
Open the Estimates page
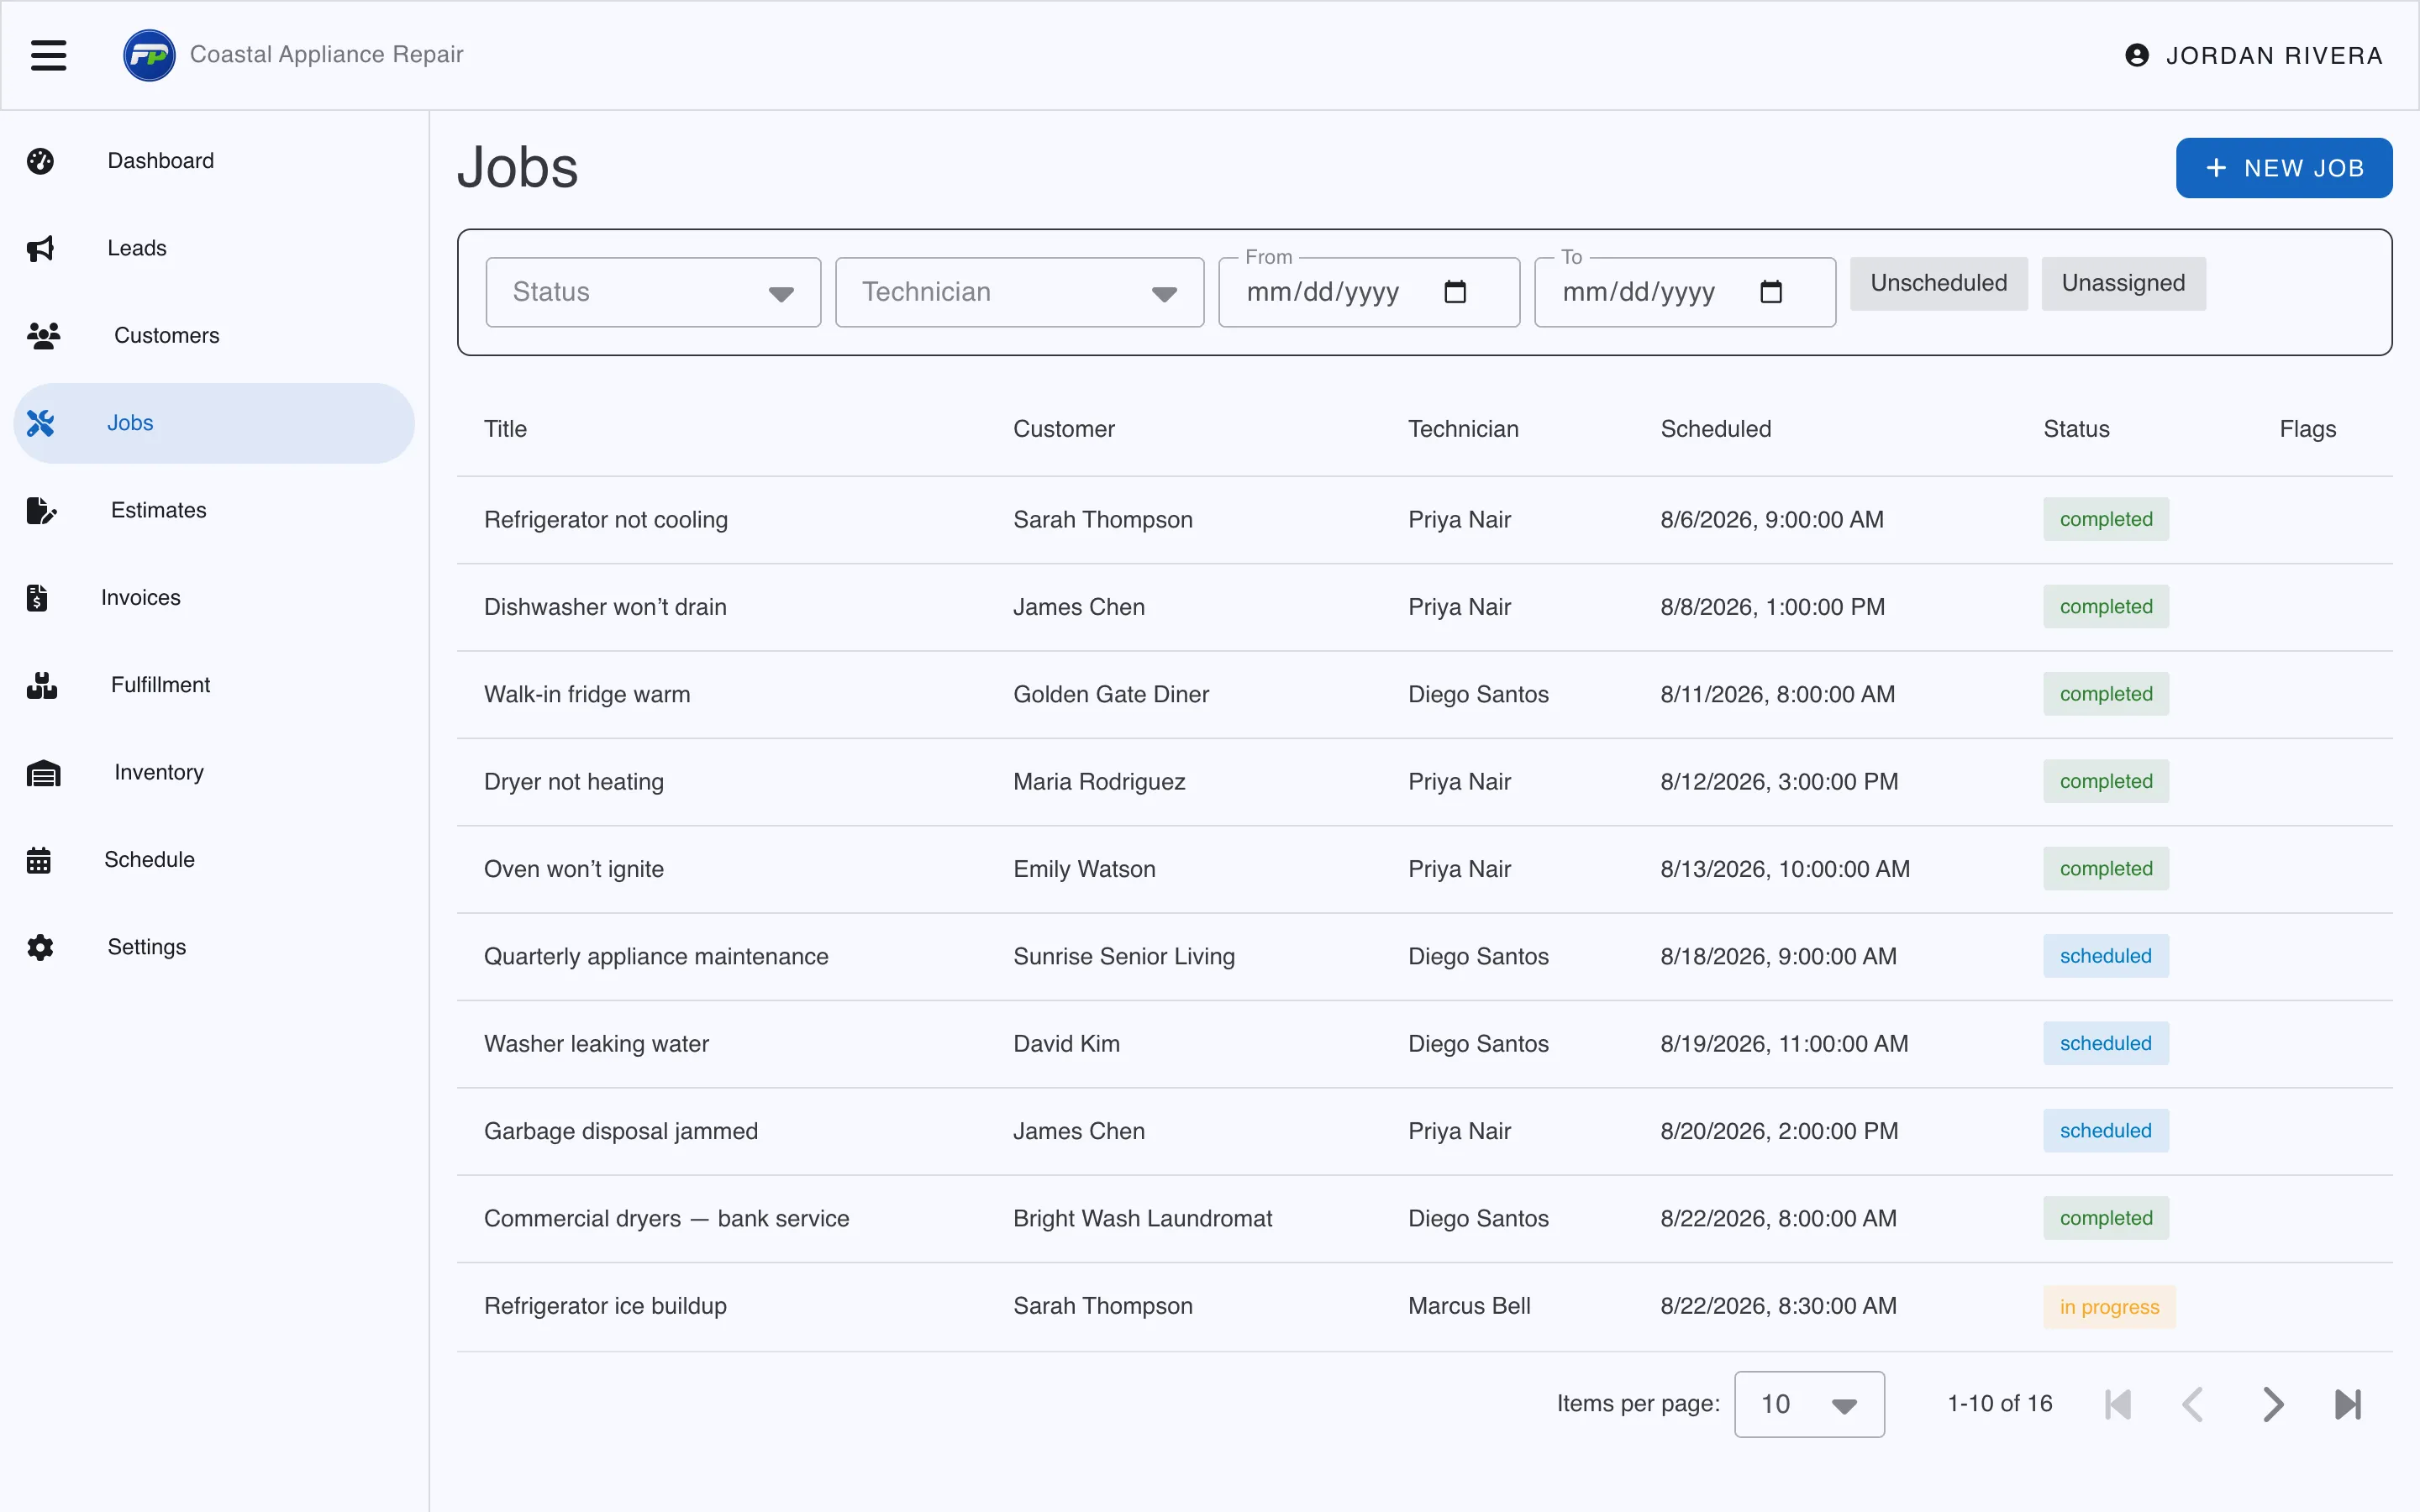pos(214,510)
